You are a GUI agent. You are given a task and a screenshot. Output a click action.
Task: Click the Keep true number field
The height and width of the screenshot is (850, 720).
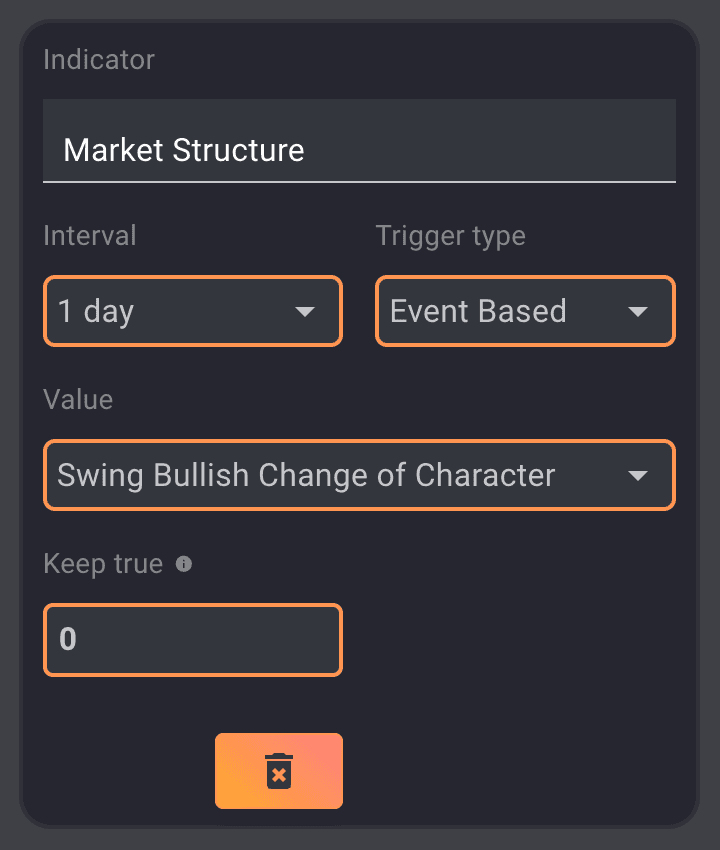pos(193,640)
